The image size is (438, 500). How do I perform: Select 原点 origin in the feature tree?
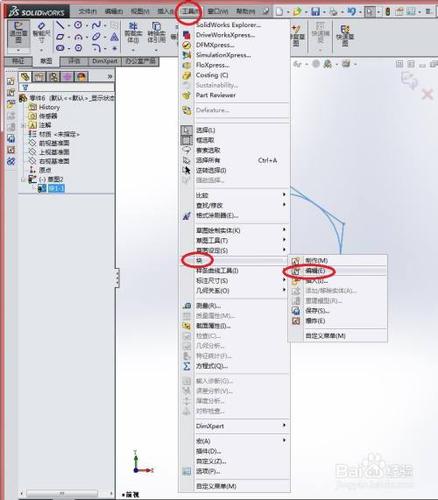(45, 170)
